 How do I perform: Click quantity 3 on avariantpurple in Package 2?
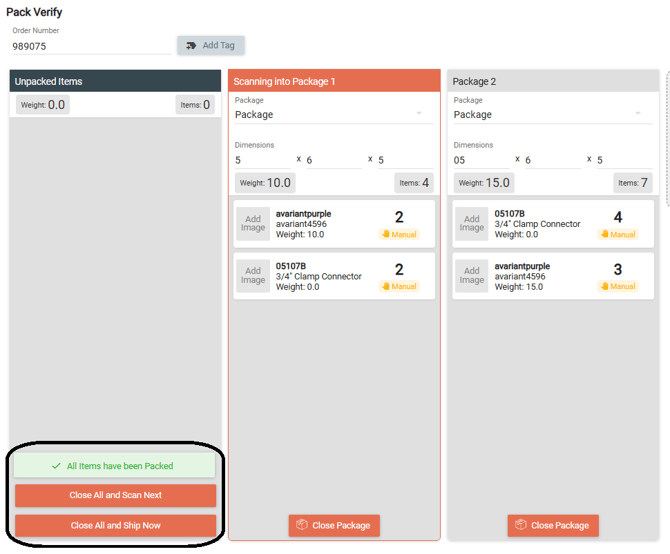click(x=618, y=270)
